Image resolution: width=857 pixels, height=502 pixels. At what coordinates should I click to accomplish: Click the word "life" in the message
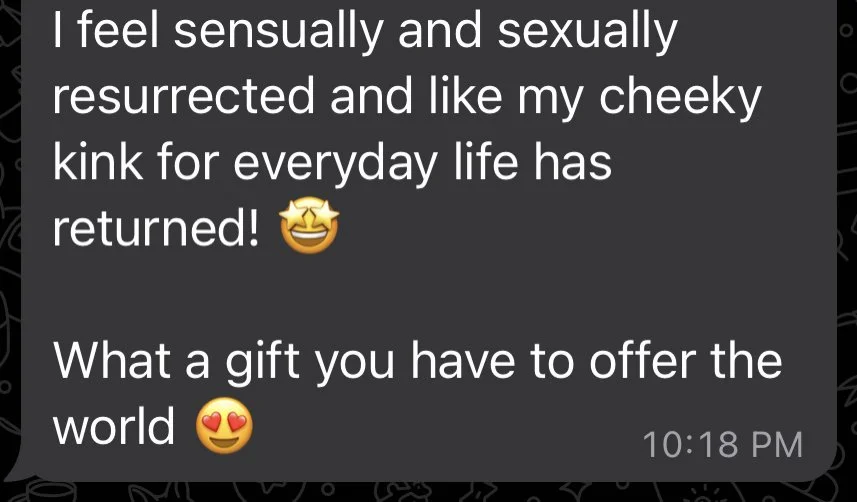(485, 162)
